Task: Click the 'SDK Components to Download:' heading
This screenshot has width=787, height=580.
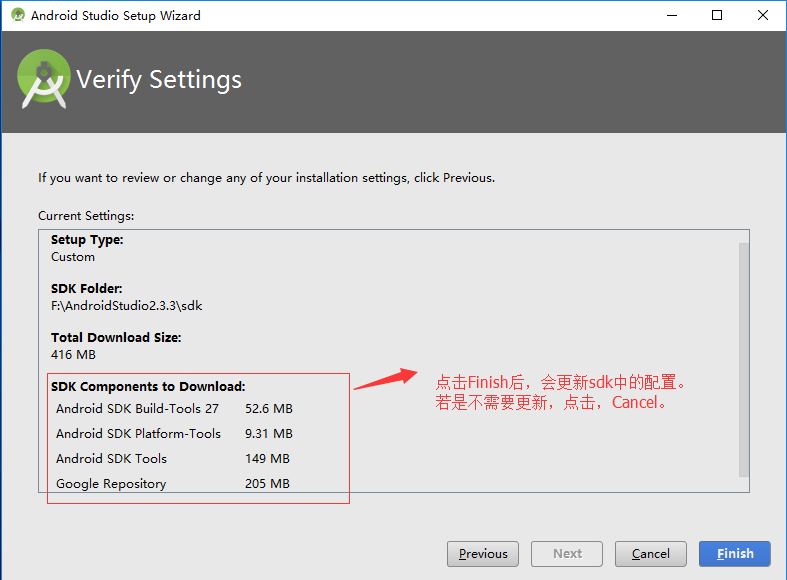Action: (x=148, y=387)
